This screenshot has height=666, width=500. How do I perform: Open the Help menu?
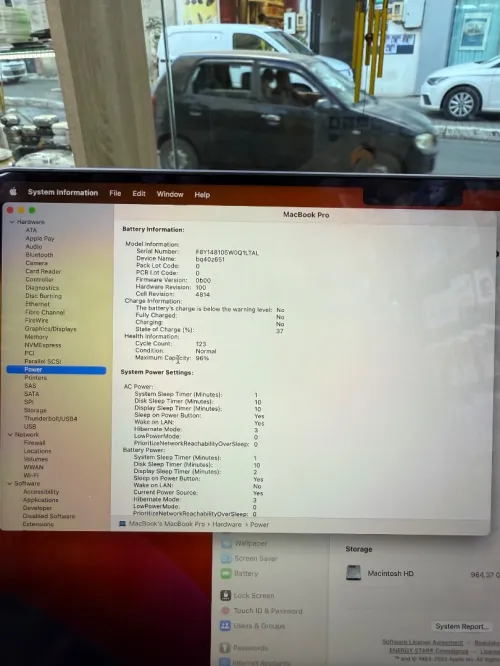point(202,195)
